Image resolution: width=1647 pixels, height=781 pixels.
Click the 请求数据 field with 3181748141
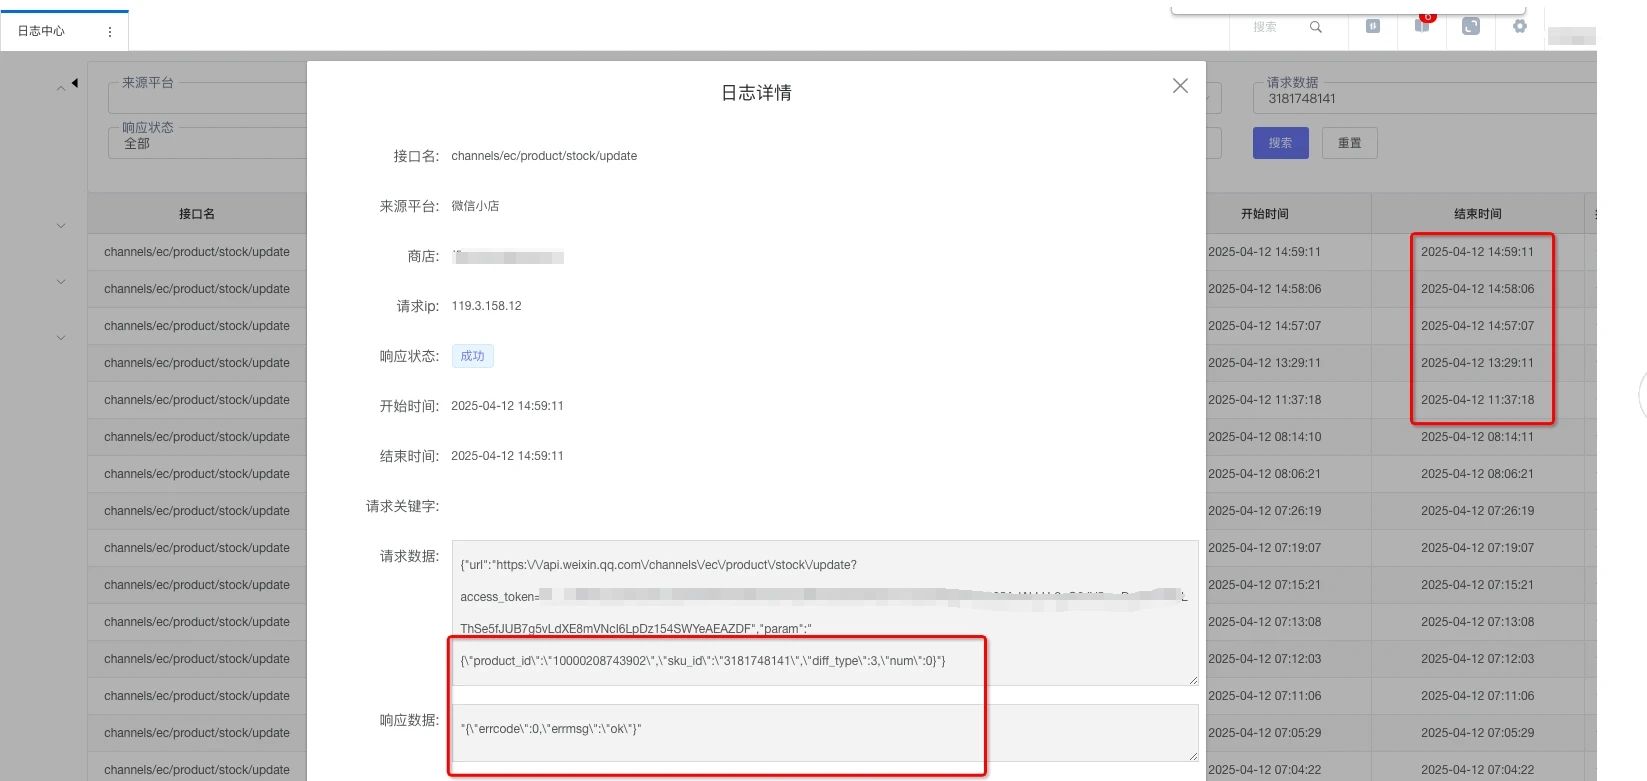click(1424, 98)
